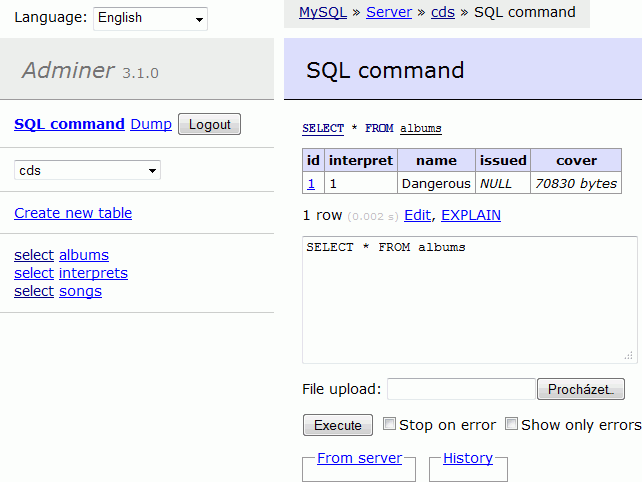This screenshot has width=642, height=482.
Task: Enable Show only errors checkbox
Action: 511,423
